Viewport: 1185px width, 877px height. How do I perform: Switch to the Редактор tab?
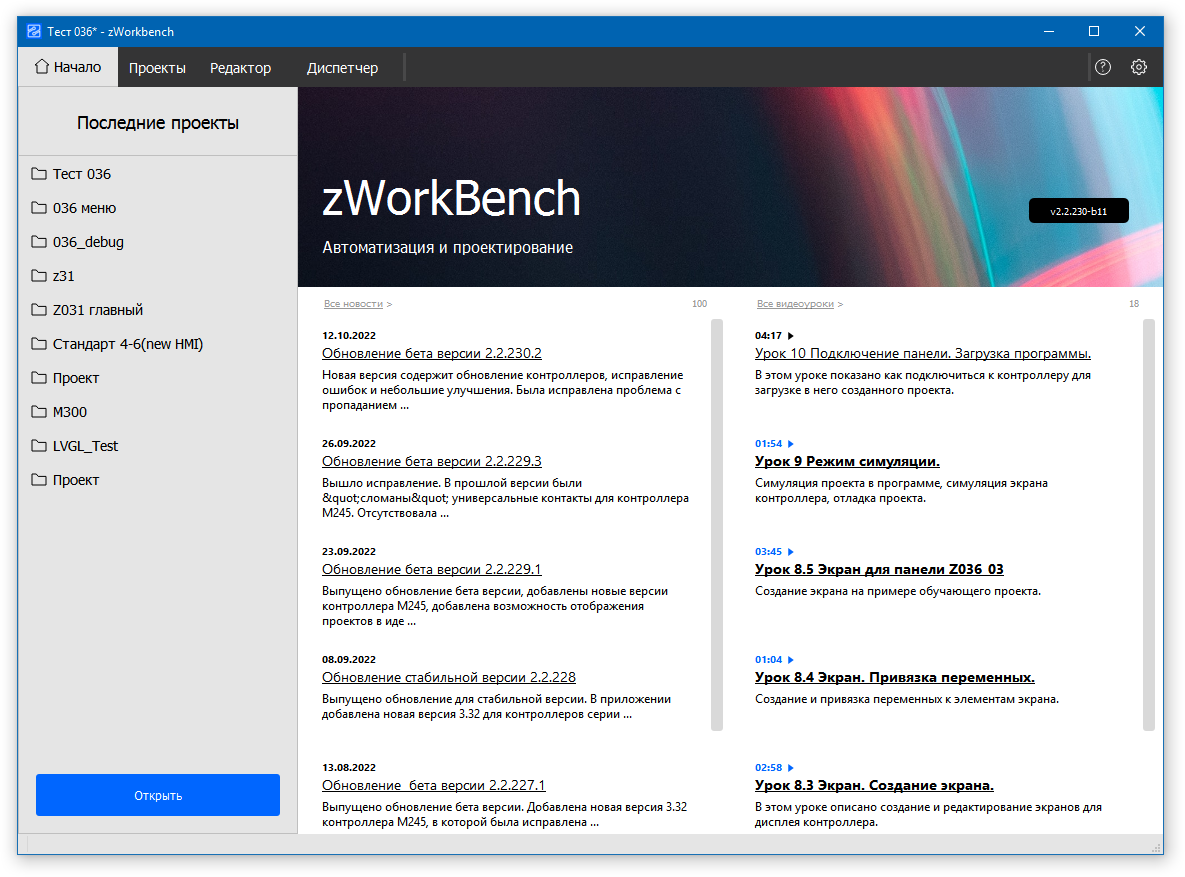coord(240,68)
